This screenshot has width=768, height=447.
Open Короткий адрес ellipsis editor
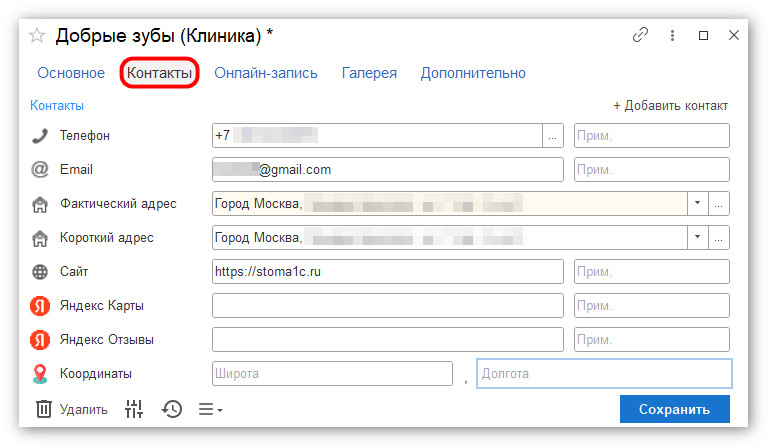(719, 237)
